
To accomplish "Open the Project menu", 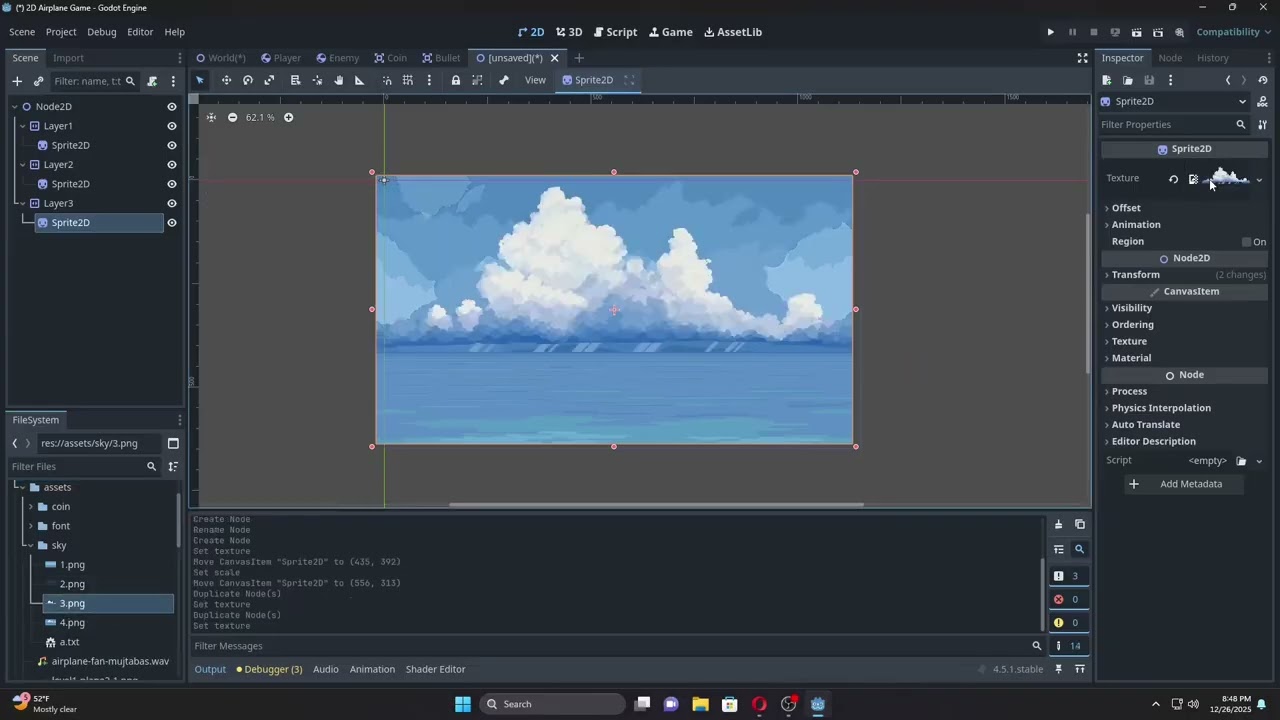I will [x=61, y=32].
